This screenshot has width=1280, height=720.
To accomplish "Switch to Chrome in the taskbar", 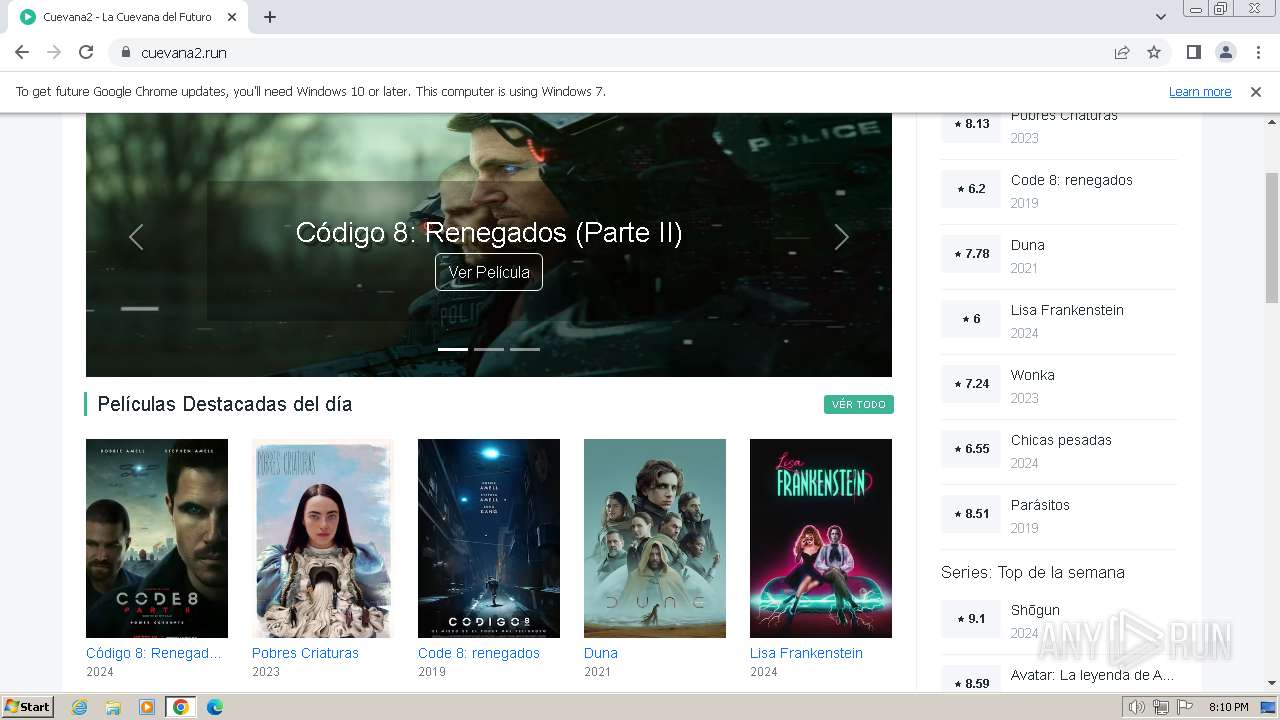I will pyautogui.click(x=181, y=707).
